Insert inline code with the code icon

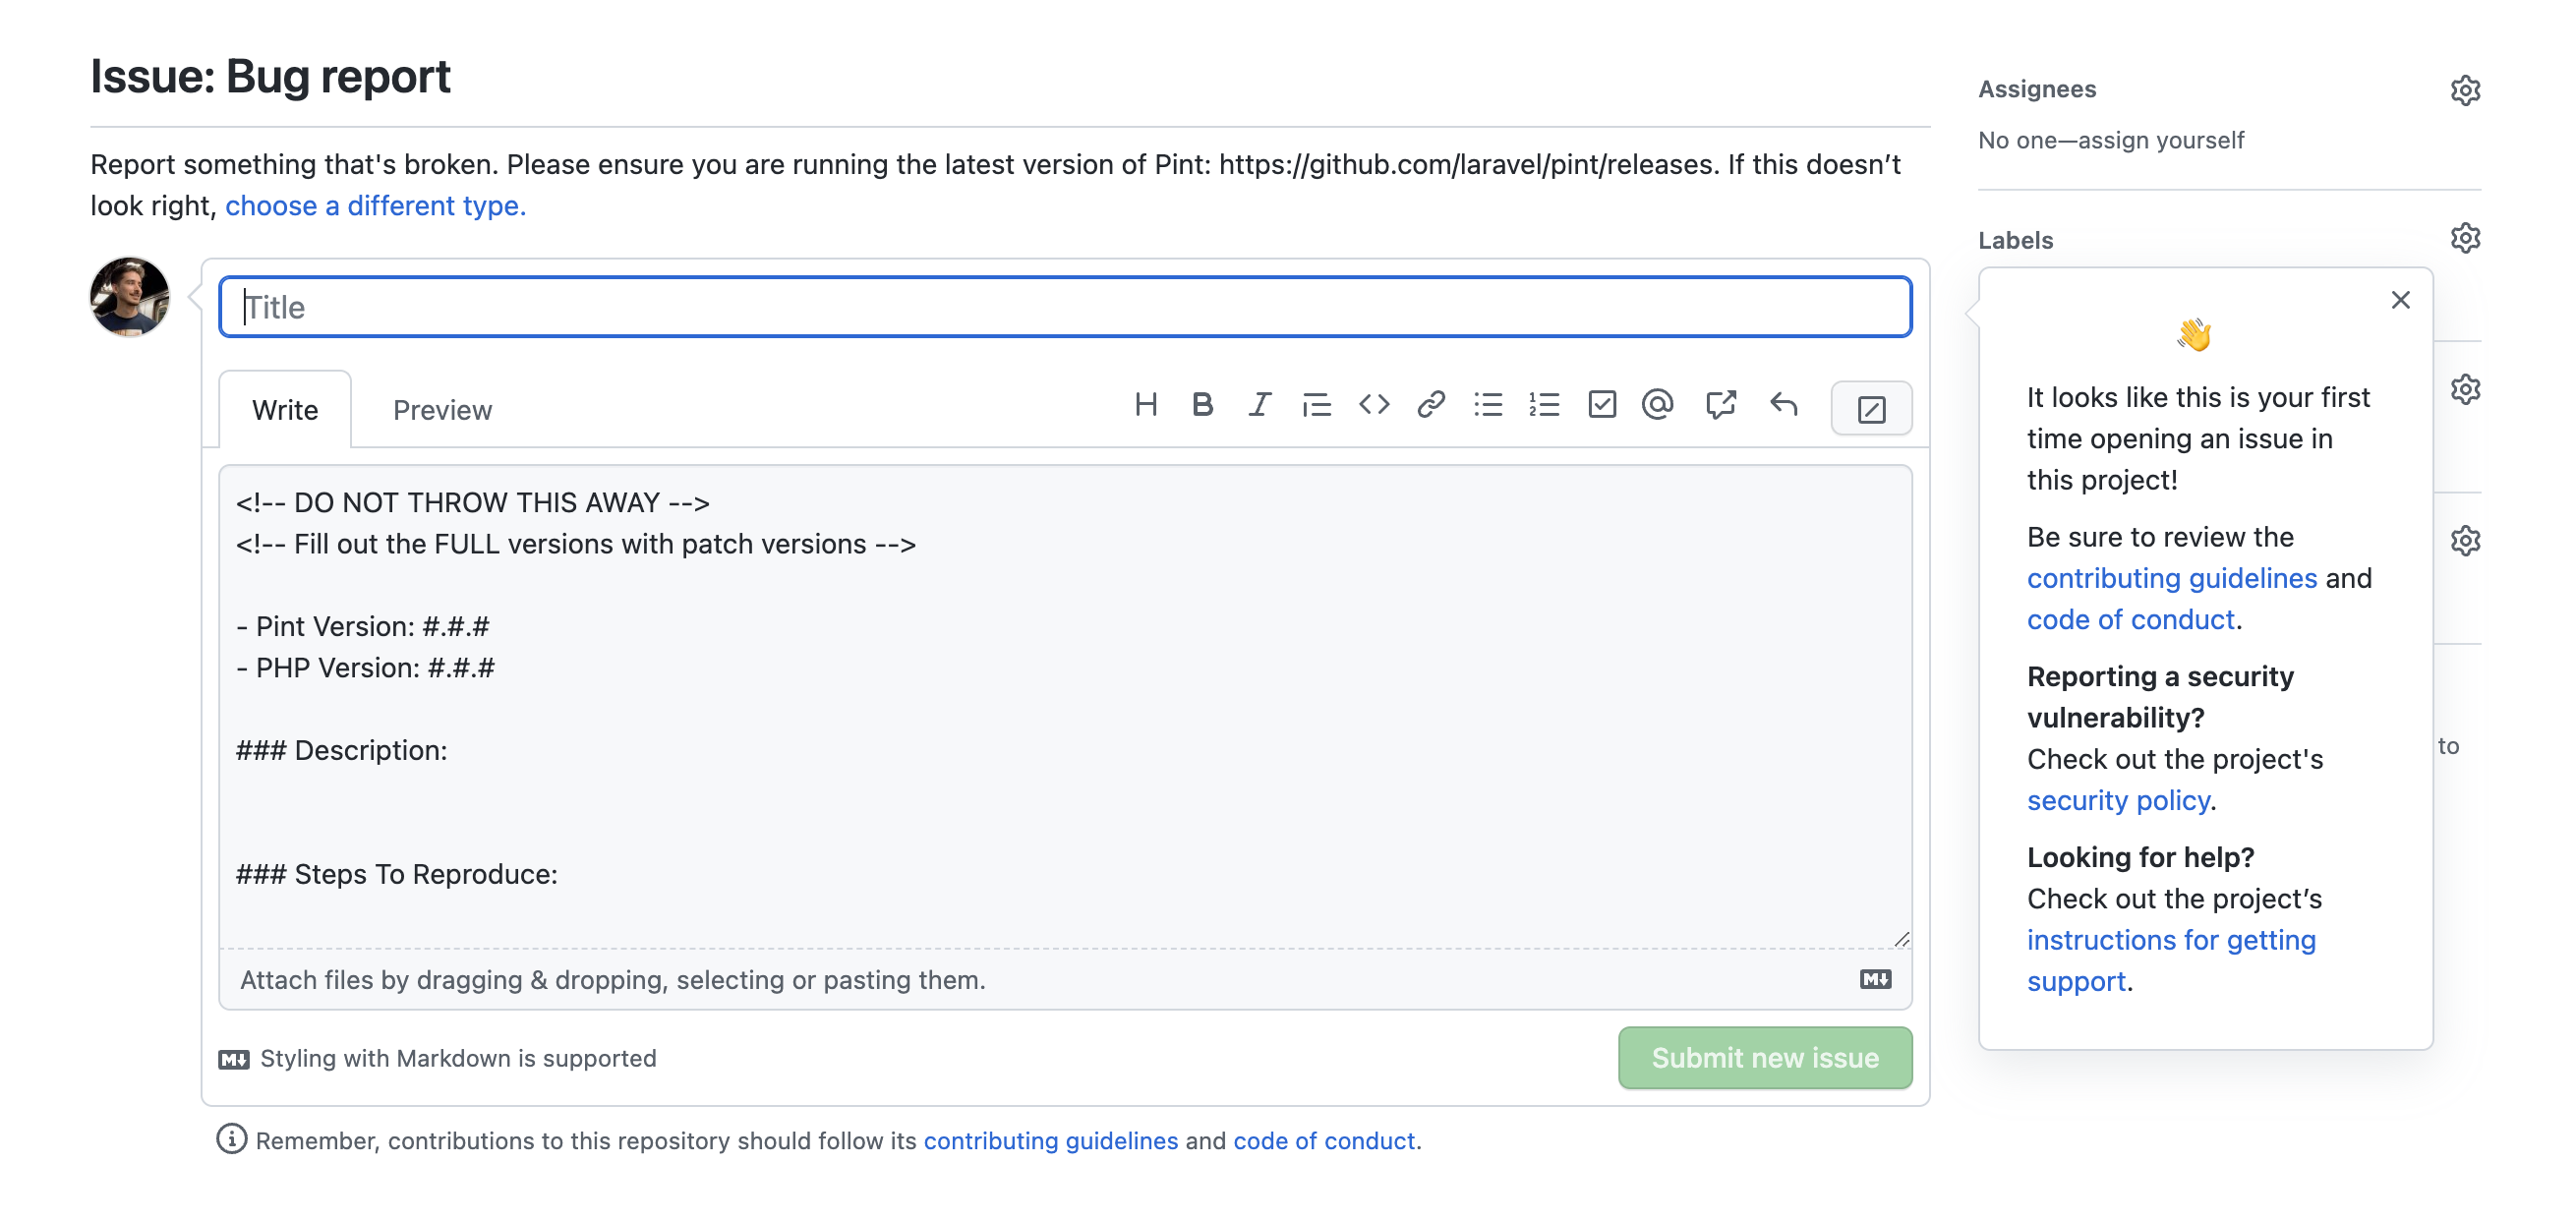[x=1374, y=405]
